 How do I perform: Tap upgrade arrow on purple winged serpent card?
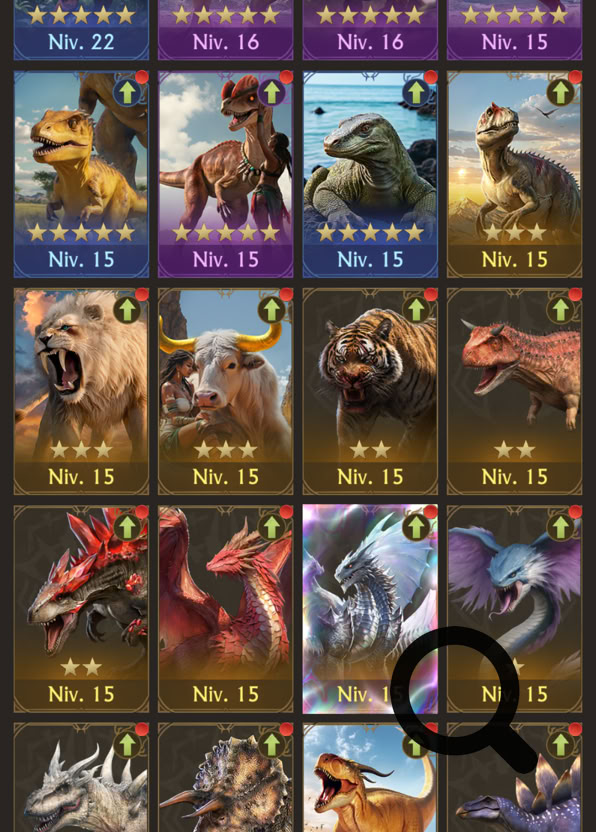[x=560, y=528]
